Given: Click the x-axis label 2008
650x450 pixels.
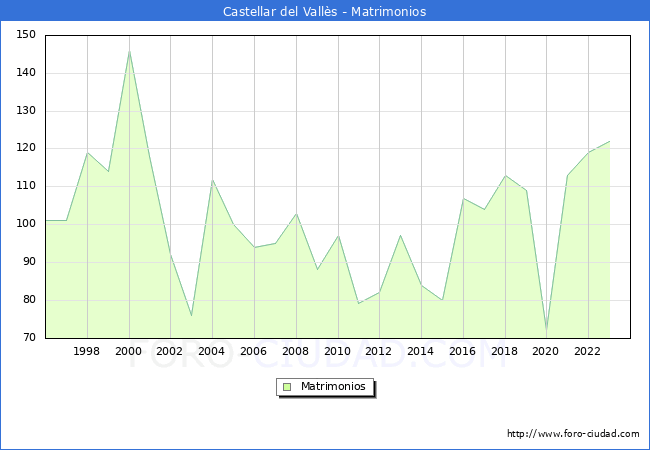Looking at the screenshot, I should click(295, 351).
